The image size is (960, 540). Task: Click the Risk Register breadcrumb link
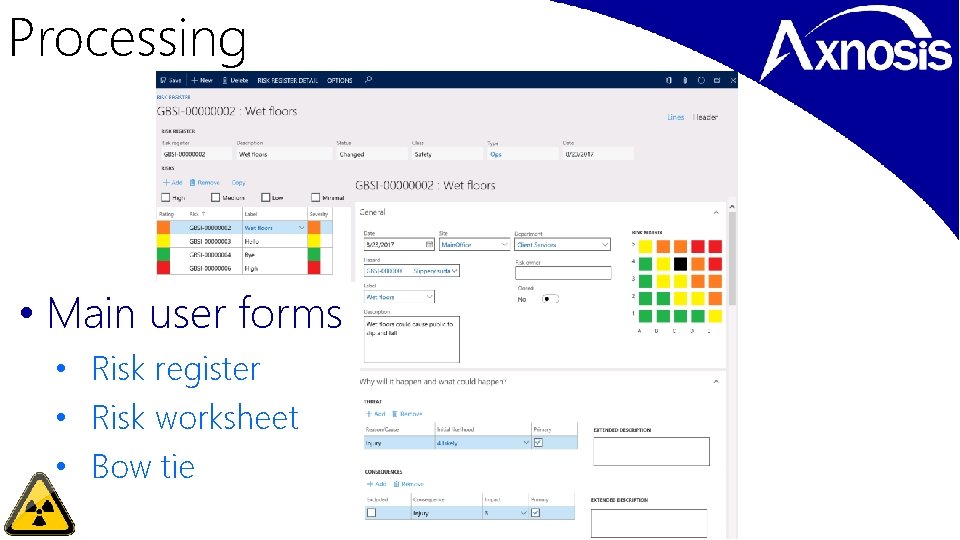coord(173,97)
